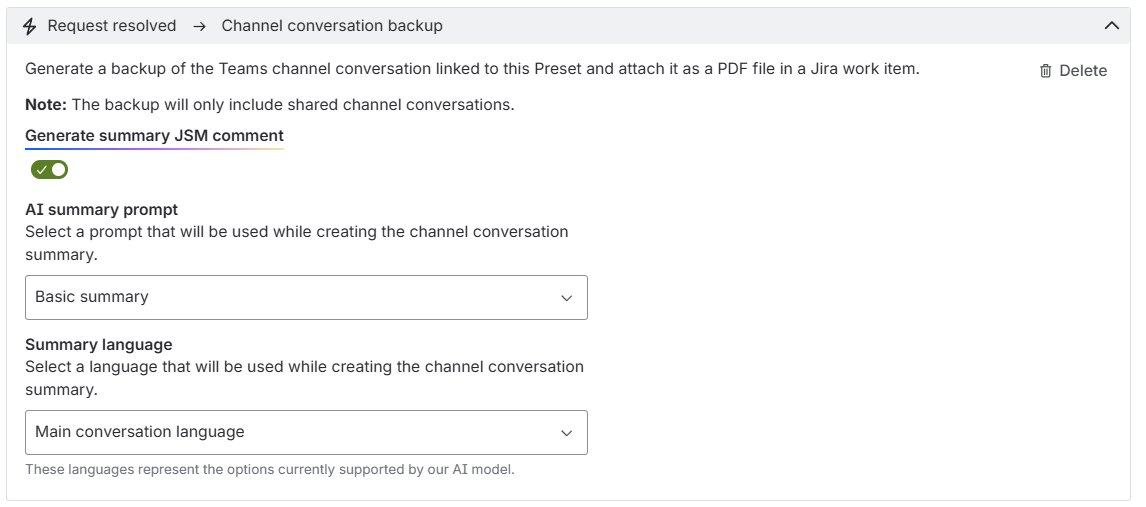Click the Channel conversation backup header title
1146x507 pixels.
(x=332, y=26)
